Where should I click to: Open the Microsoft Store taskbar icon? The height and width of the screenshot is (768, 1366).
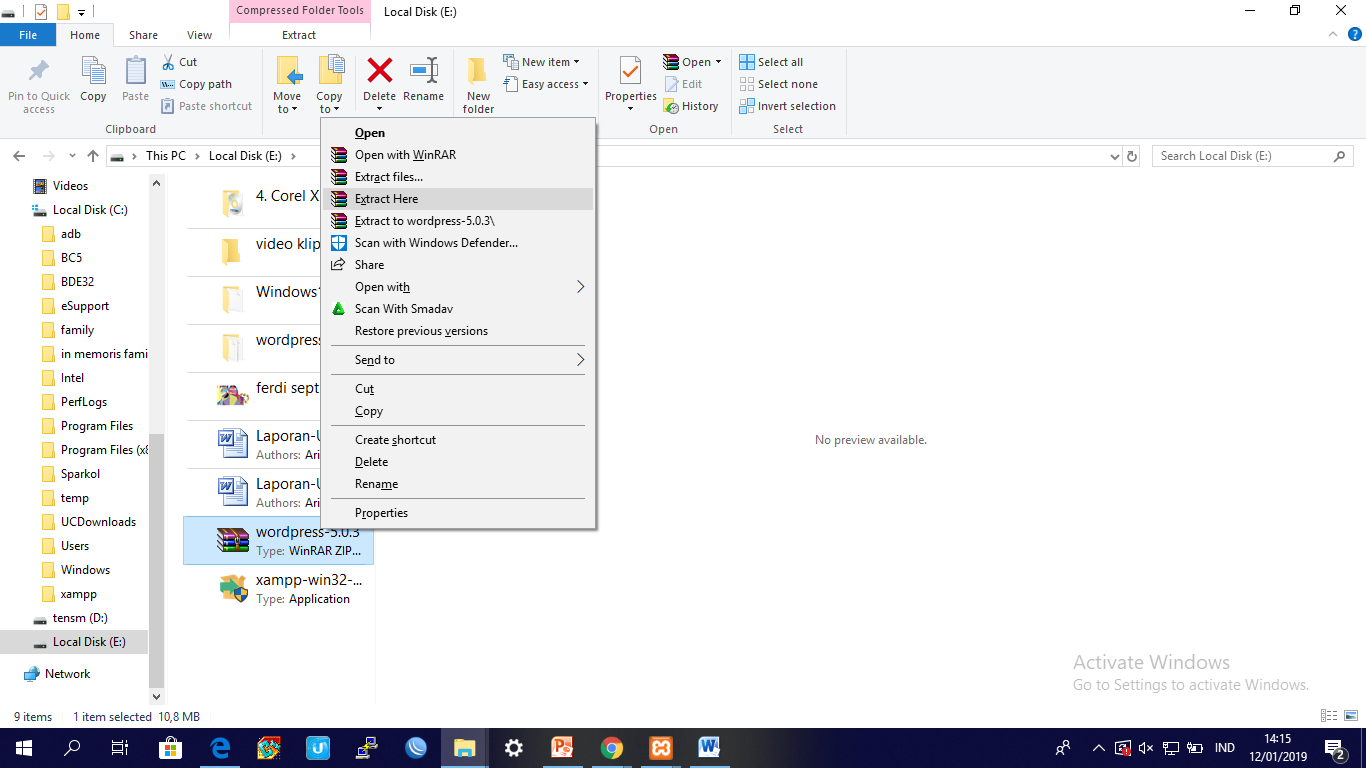[x=171, y=748]
